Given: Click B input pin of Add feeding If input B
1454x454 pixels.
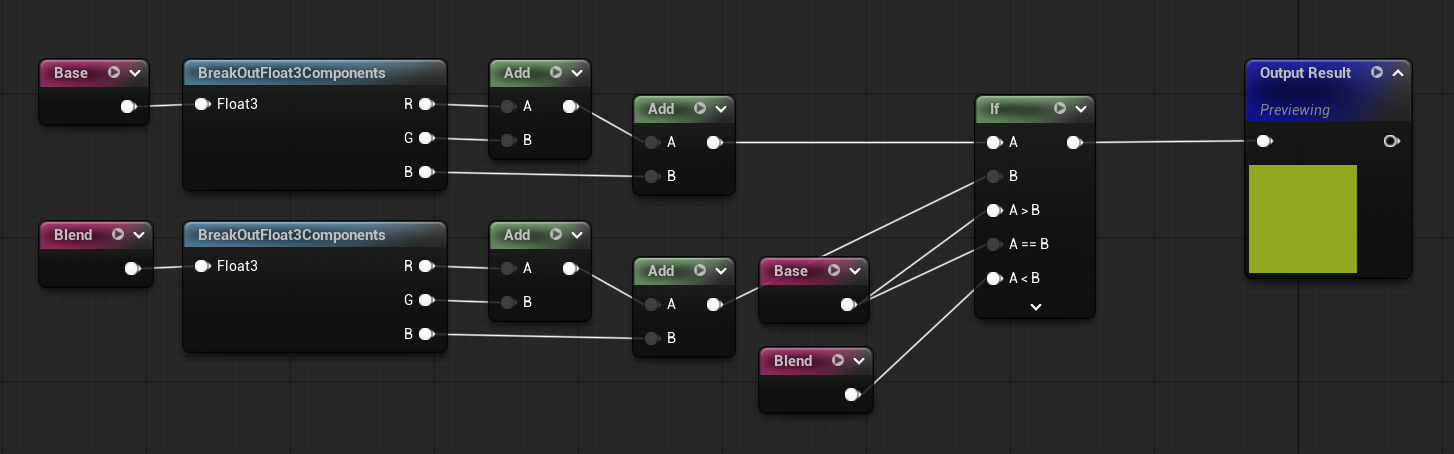Looking at the screenshot, I should [x=652, y=339].
